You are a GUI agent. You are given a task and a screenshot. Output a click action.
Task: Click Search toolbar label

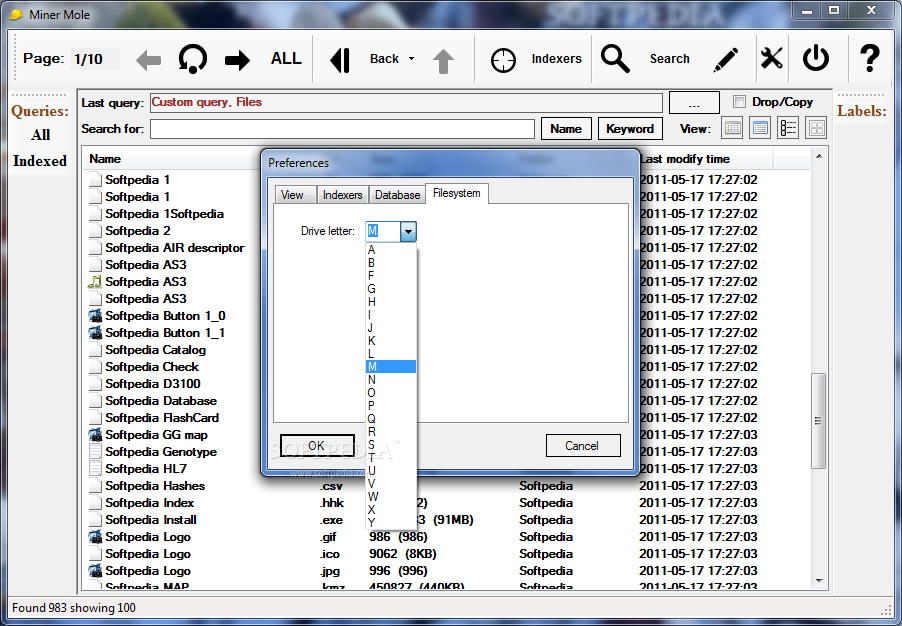[669, 59]
